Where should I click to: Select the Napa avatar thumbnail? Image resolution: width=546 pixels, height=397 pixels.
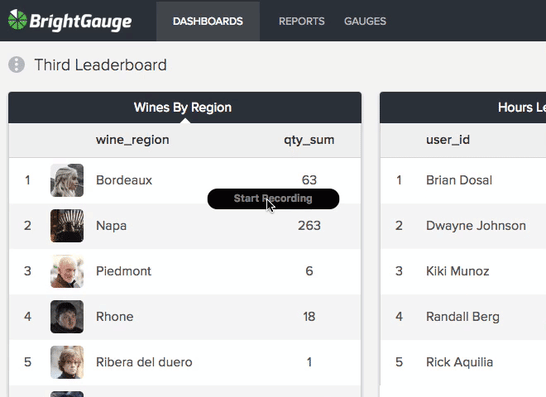tap(67, 226)
